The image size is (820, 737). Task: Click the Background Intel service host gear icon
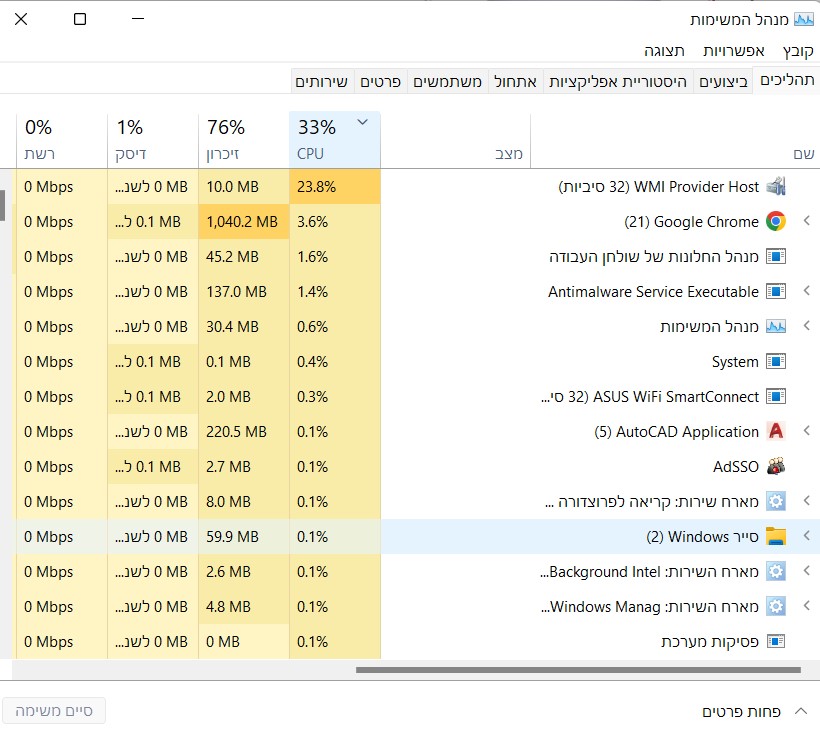(776, 571)
